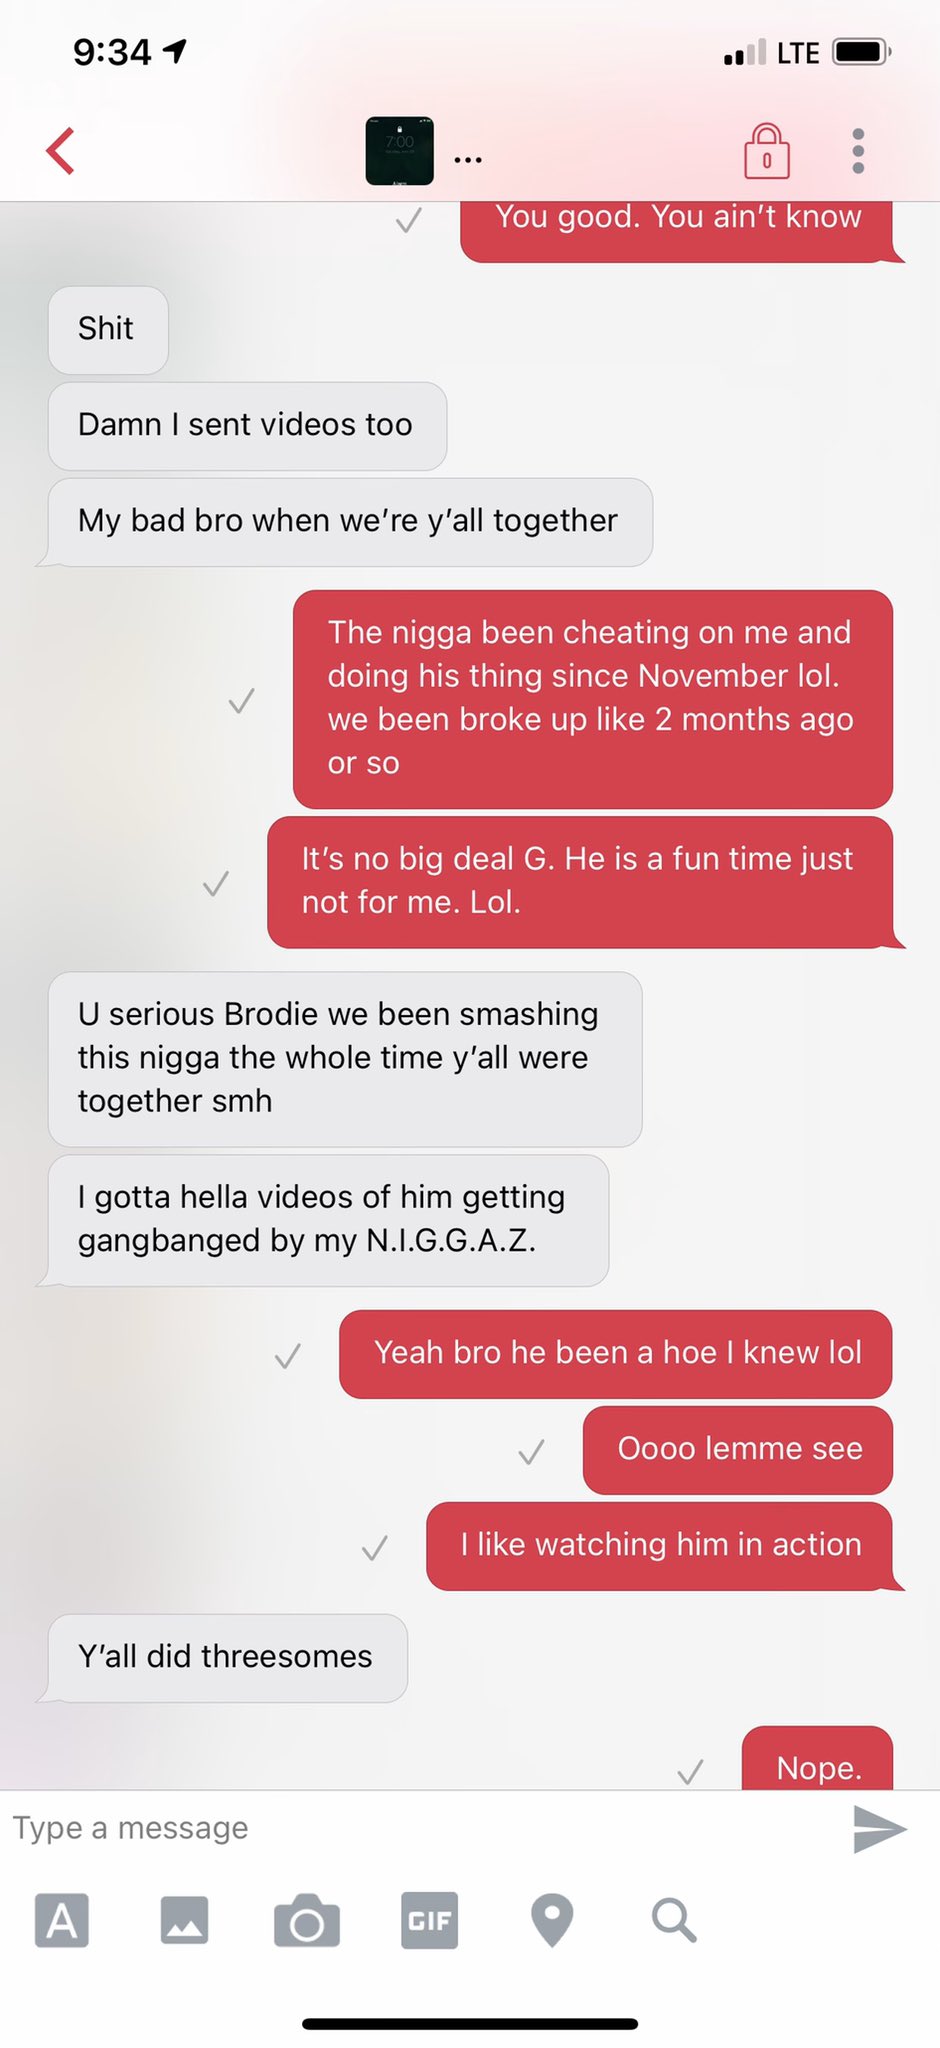940x2048 pixels.
Task: Open text formatting with the A icon
Action: pyautogui.click(x=62, y=1920)
